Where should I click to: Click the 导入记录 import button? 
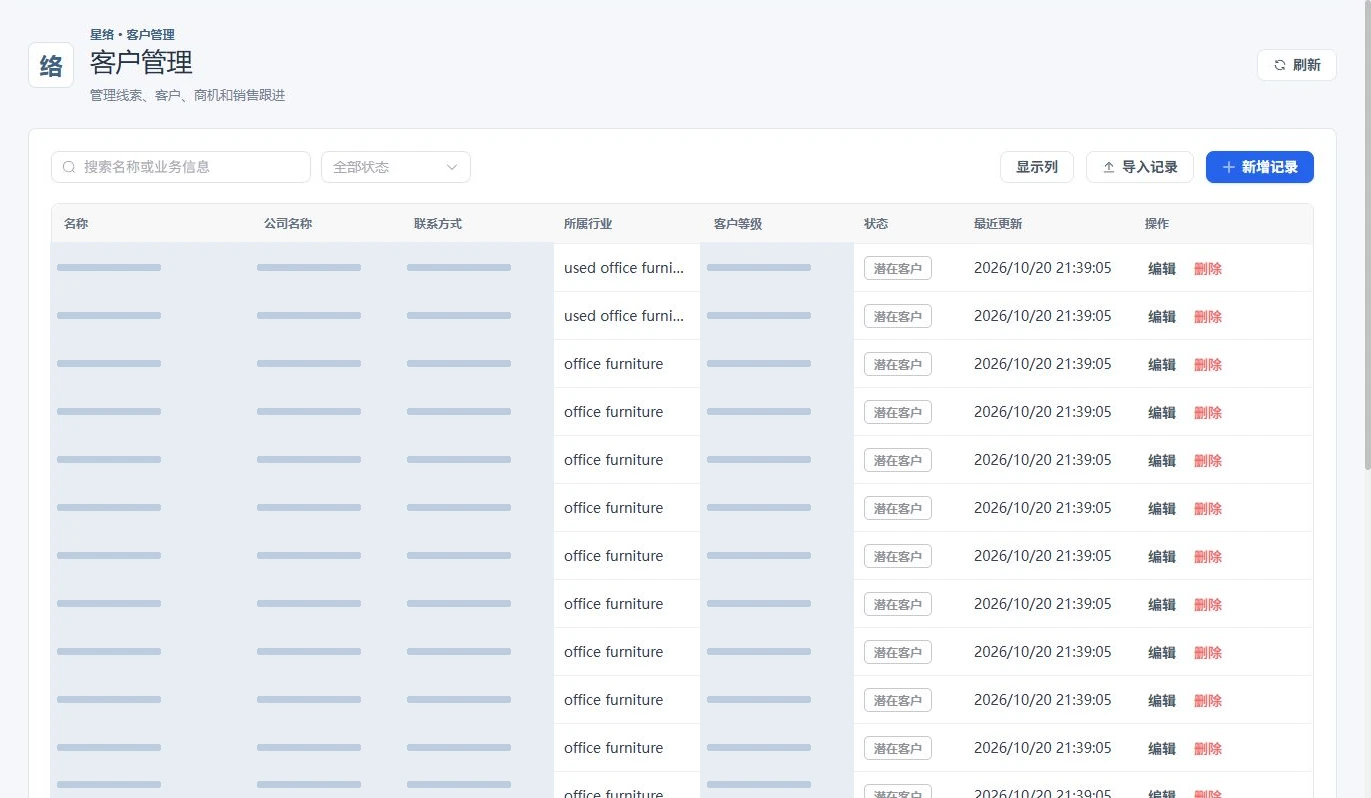tap(1140, 167)
